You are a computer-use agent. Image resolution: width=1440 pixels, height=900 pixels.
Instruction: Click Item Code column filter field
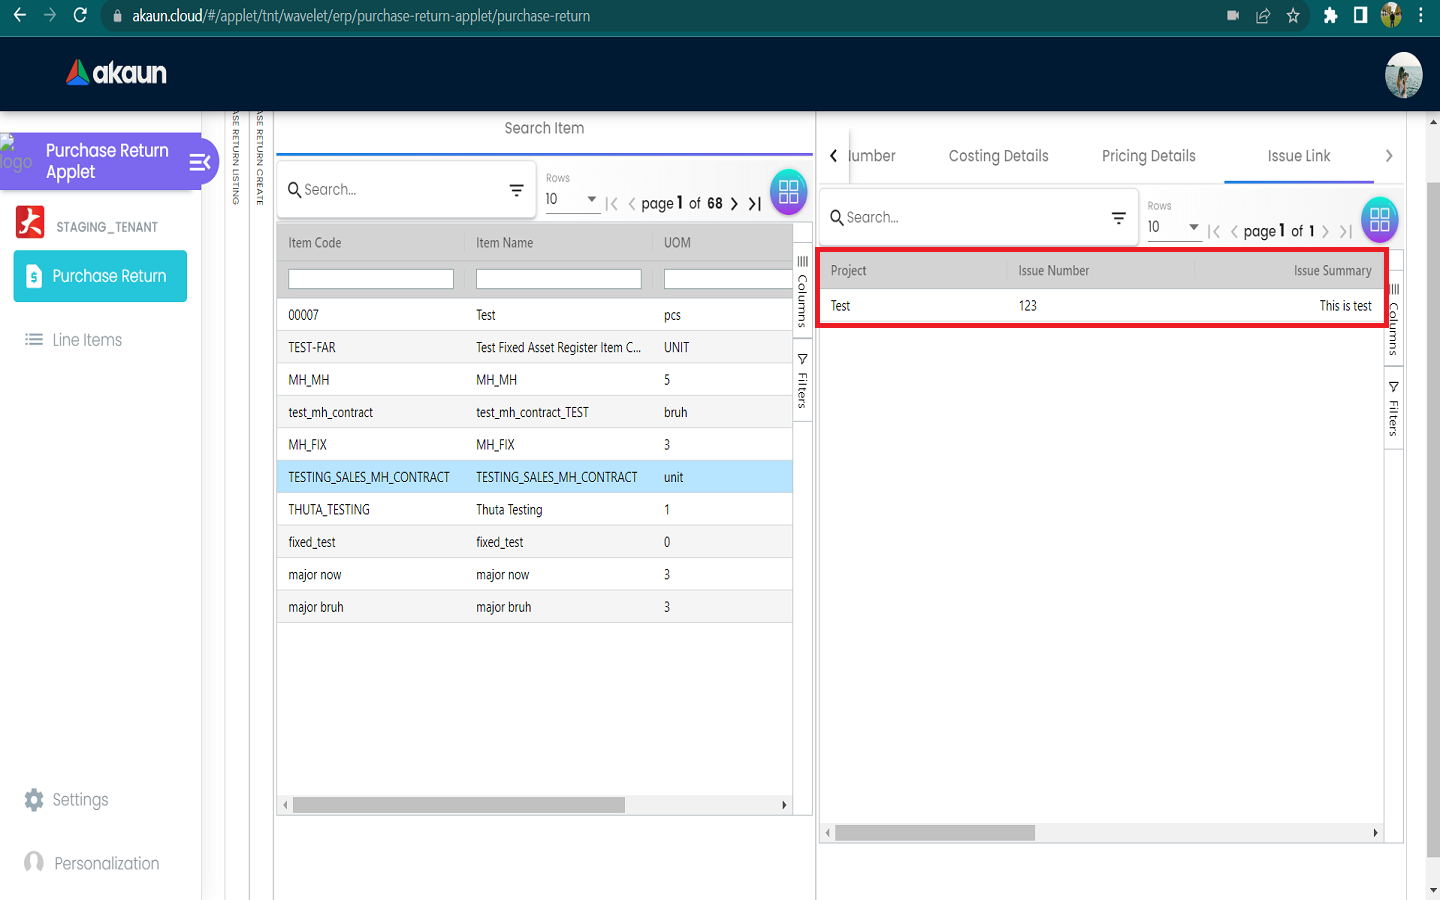click(370, 280)
